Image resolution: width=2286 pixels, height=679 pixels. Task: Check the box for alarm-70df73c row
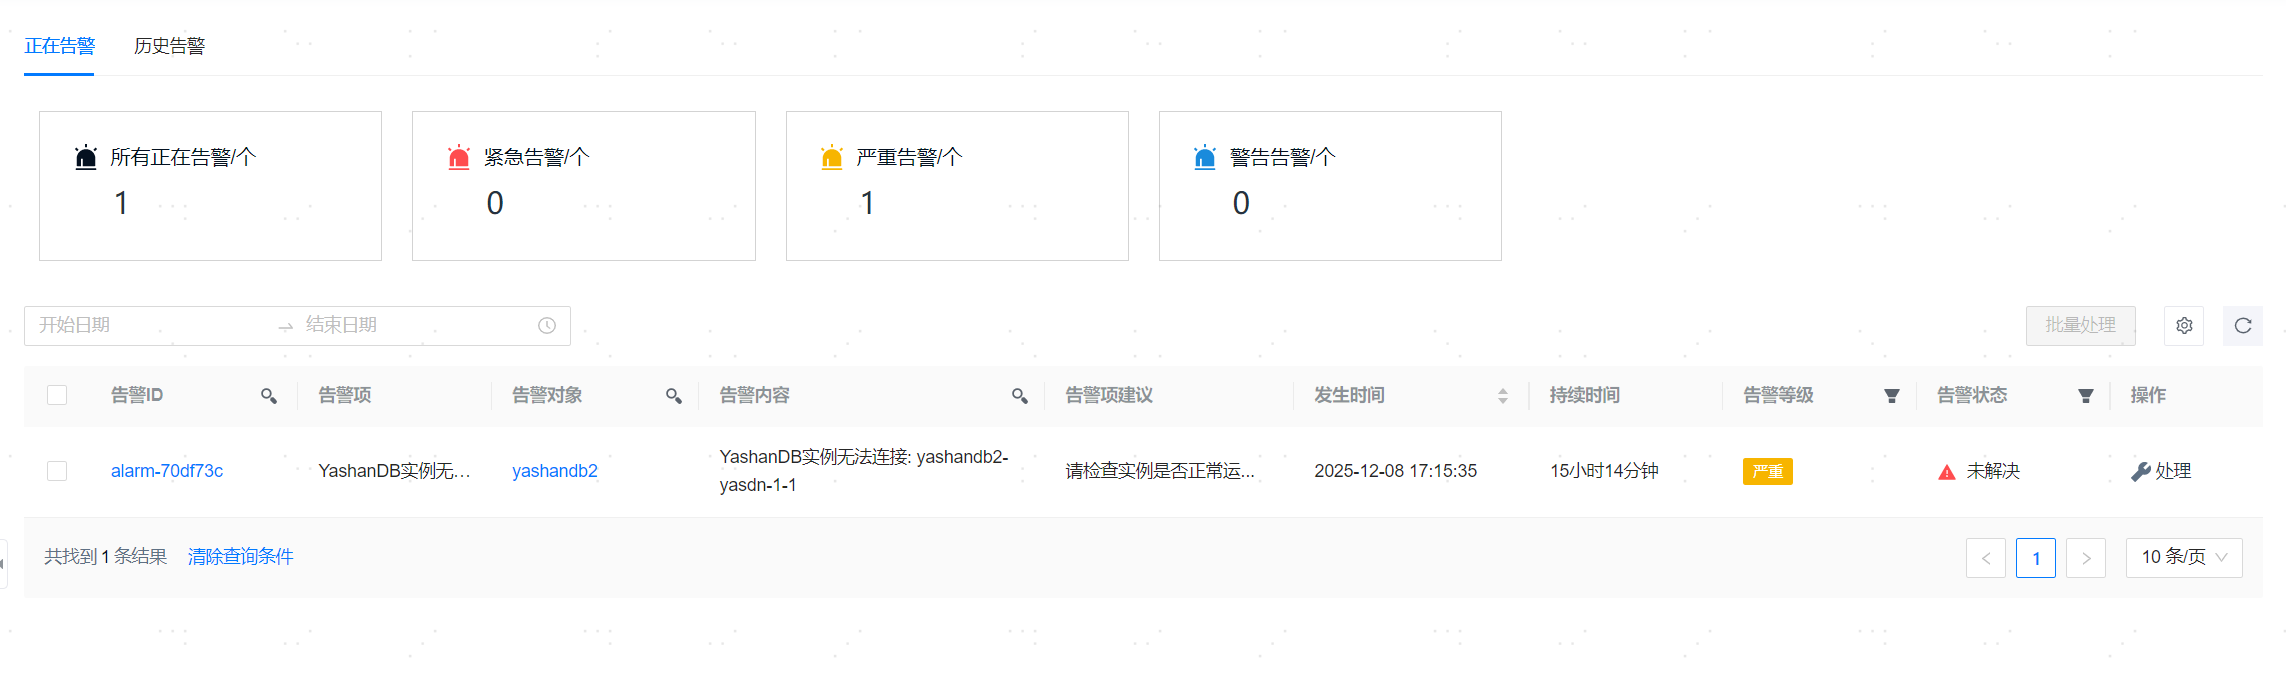click(x=57, y=471)
